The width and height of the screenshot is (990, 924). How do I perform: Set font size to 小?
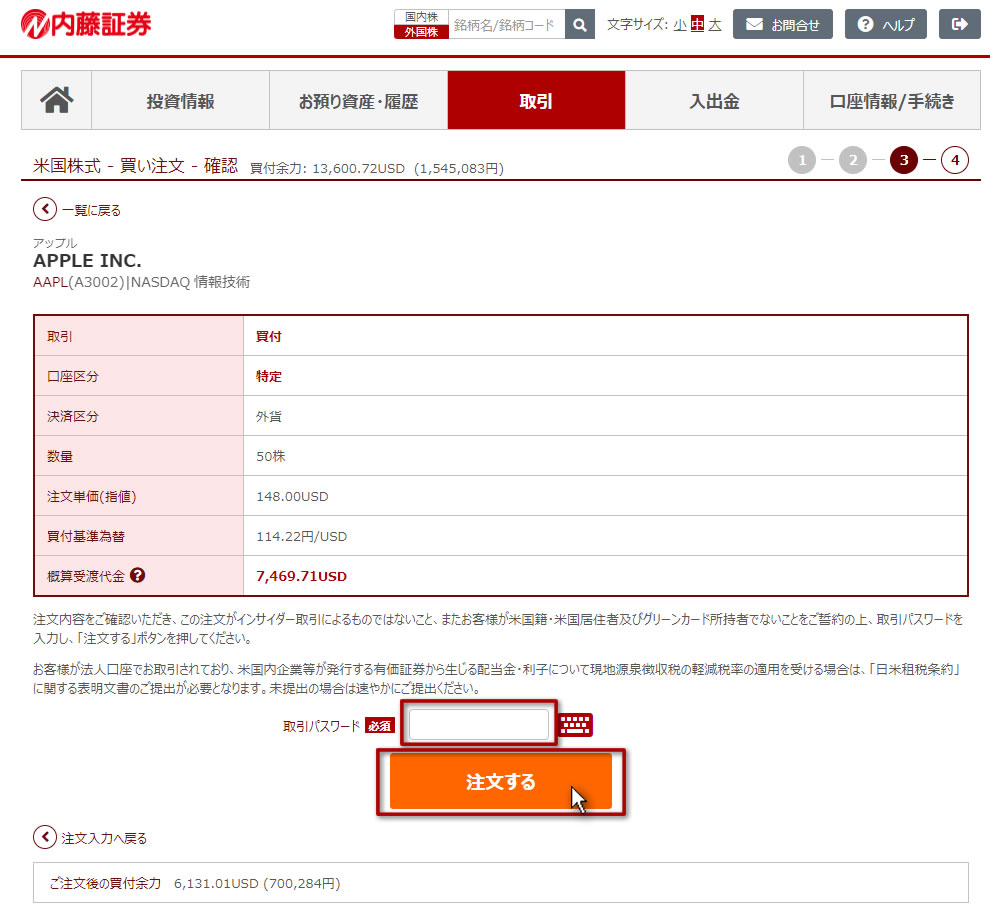click(680, 25)
